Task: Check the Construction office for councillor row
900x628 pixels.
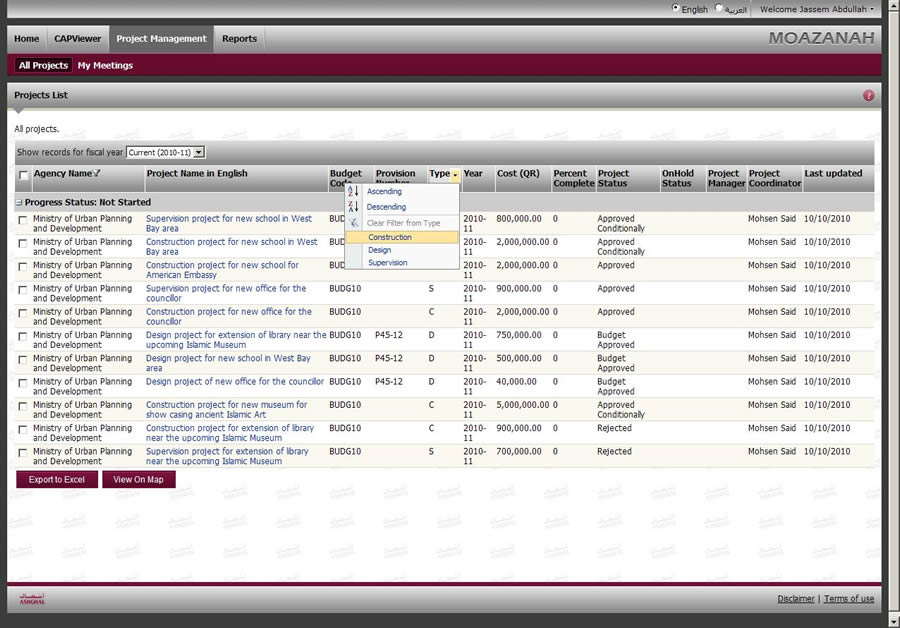Action: pyautogui.click(x=22, y=313)
